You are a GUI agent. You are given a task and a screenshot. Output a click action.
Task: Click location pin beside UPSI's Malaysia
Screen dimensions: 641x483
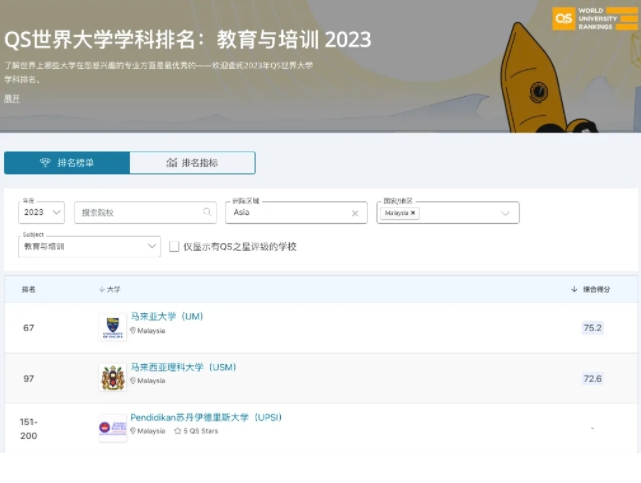click(x=133, y=431)
